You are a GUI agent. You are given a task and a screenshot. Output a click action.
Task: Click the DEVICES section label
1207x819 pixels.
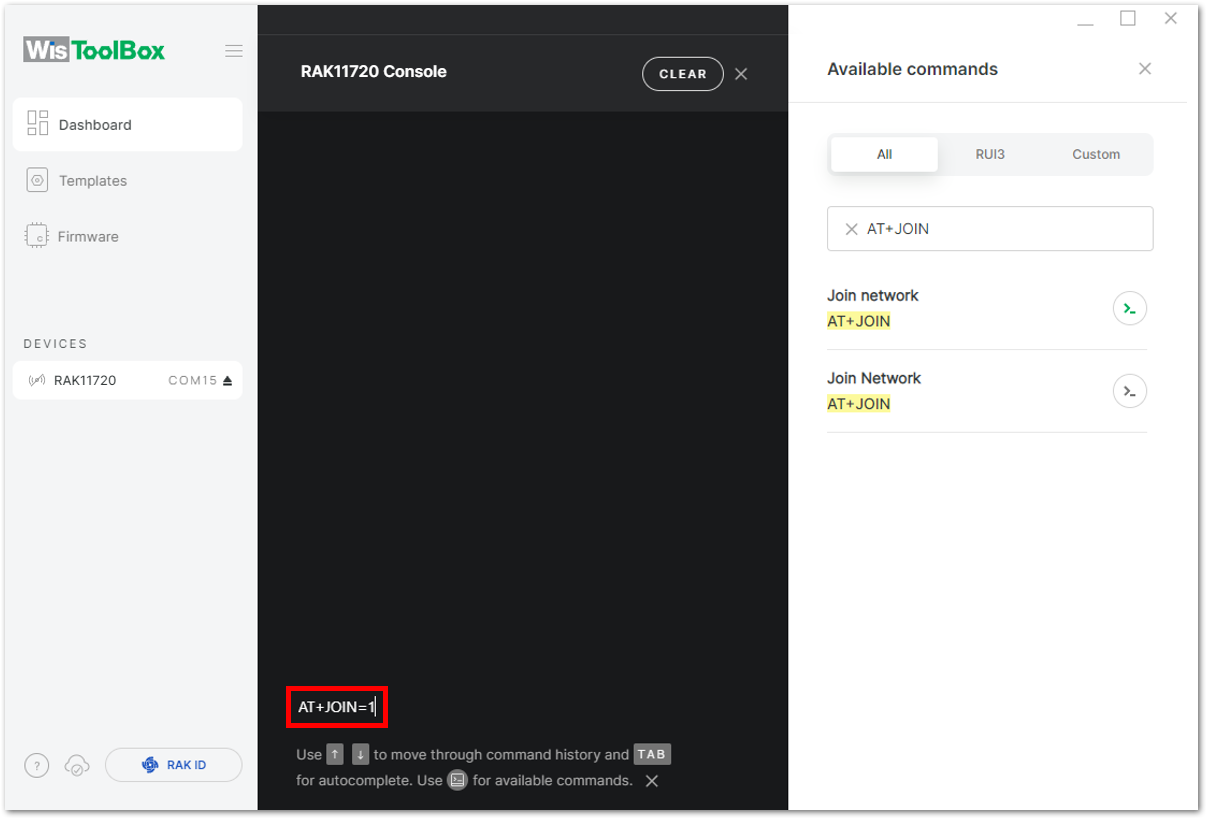55,344
